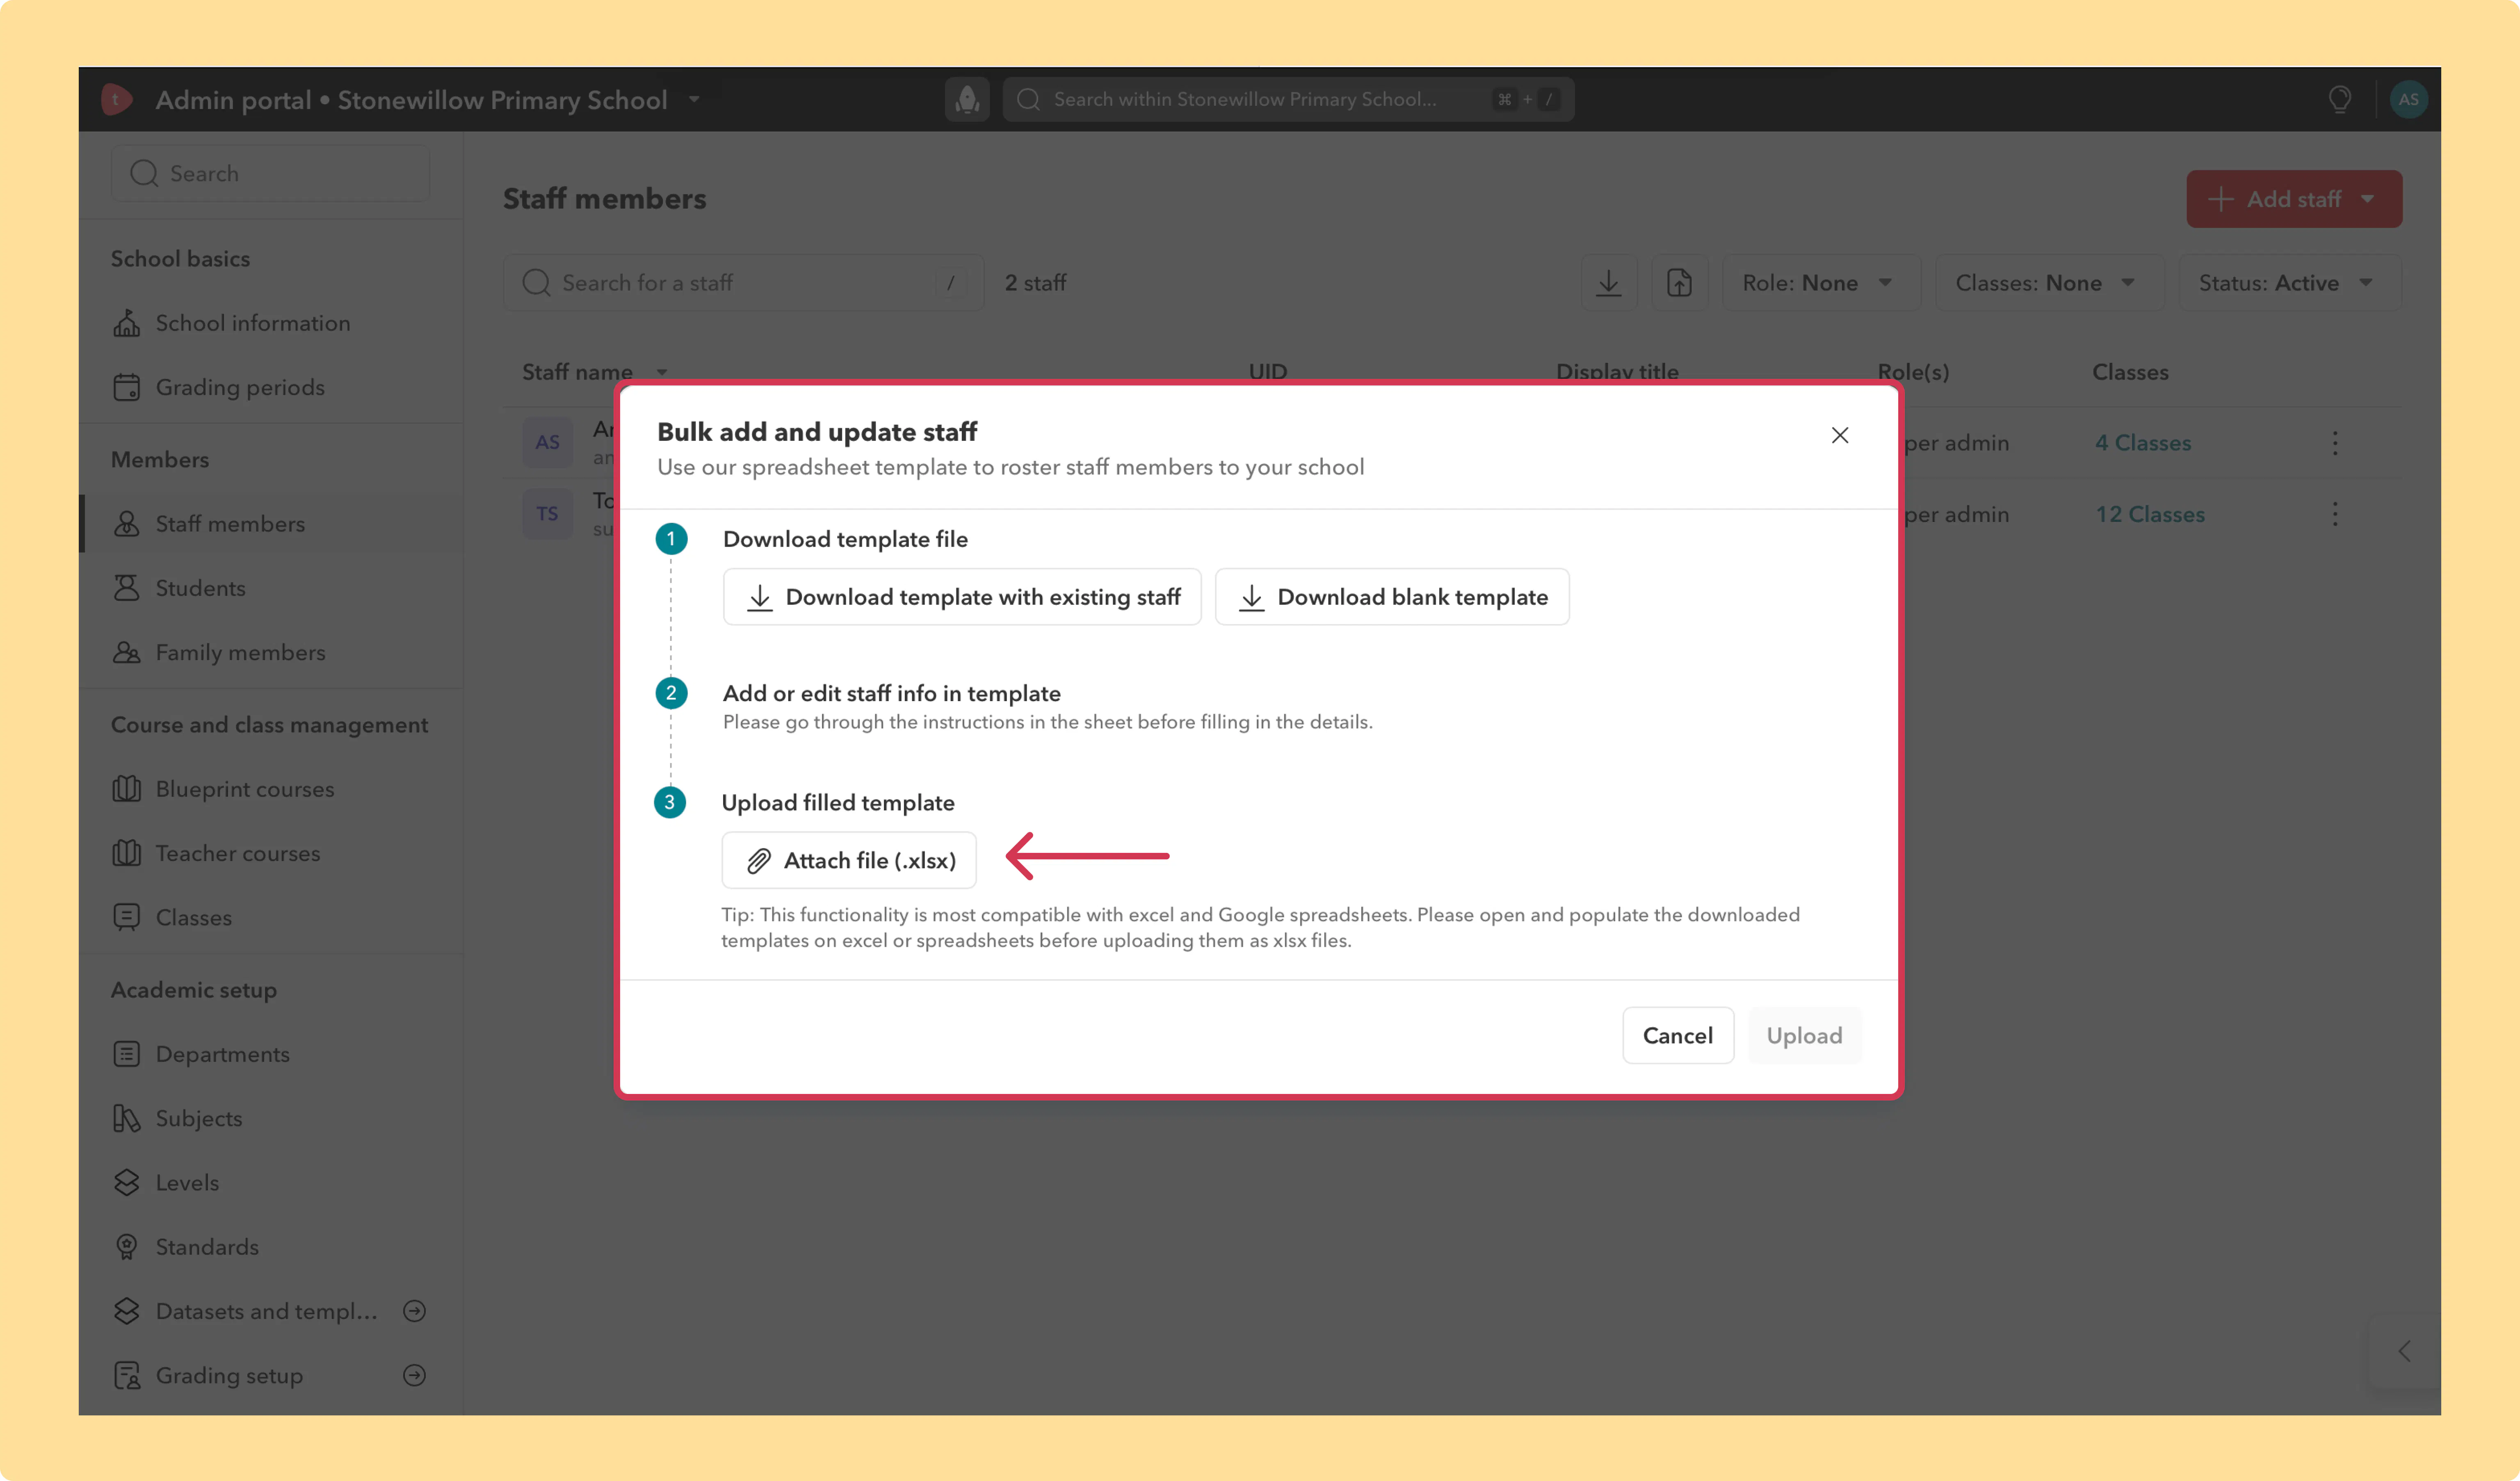Click the Role(s) column header
Image resolution: width=2520 pixels, height=1481 pixels.
(1913, 372)
